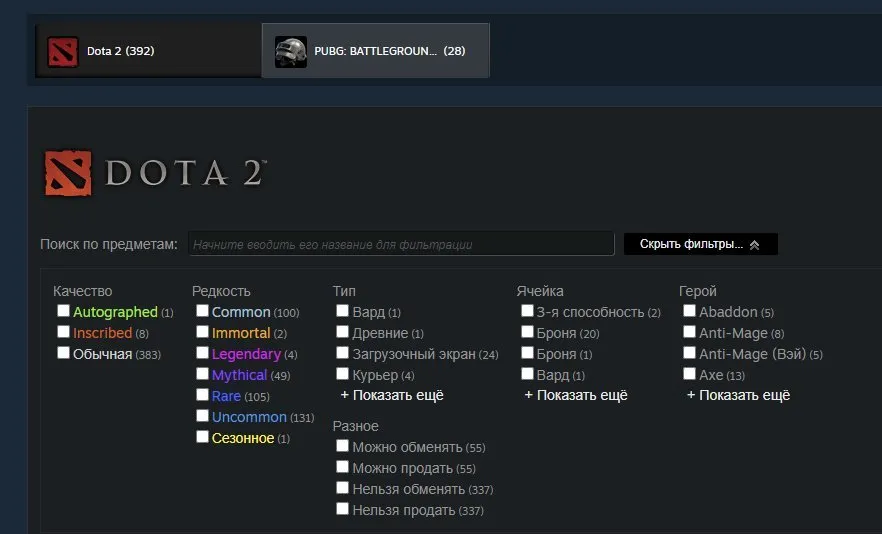Viewport: 882px width, 534px height.
Task: Tick the Броня (1) slot checkbox
Action: pyautogui.click(x=527, y=352)
